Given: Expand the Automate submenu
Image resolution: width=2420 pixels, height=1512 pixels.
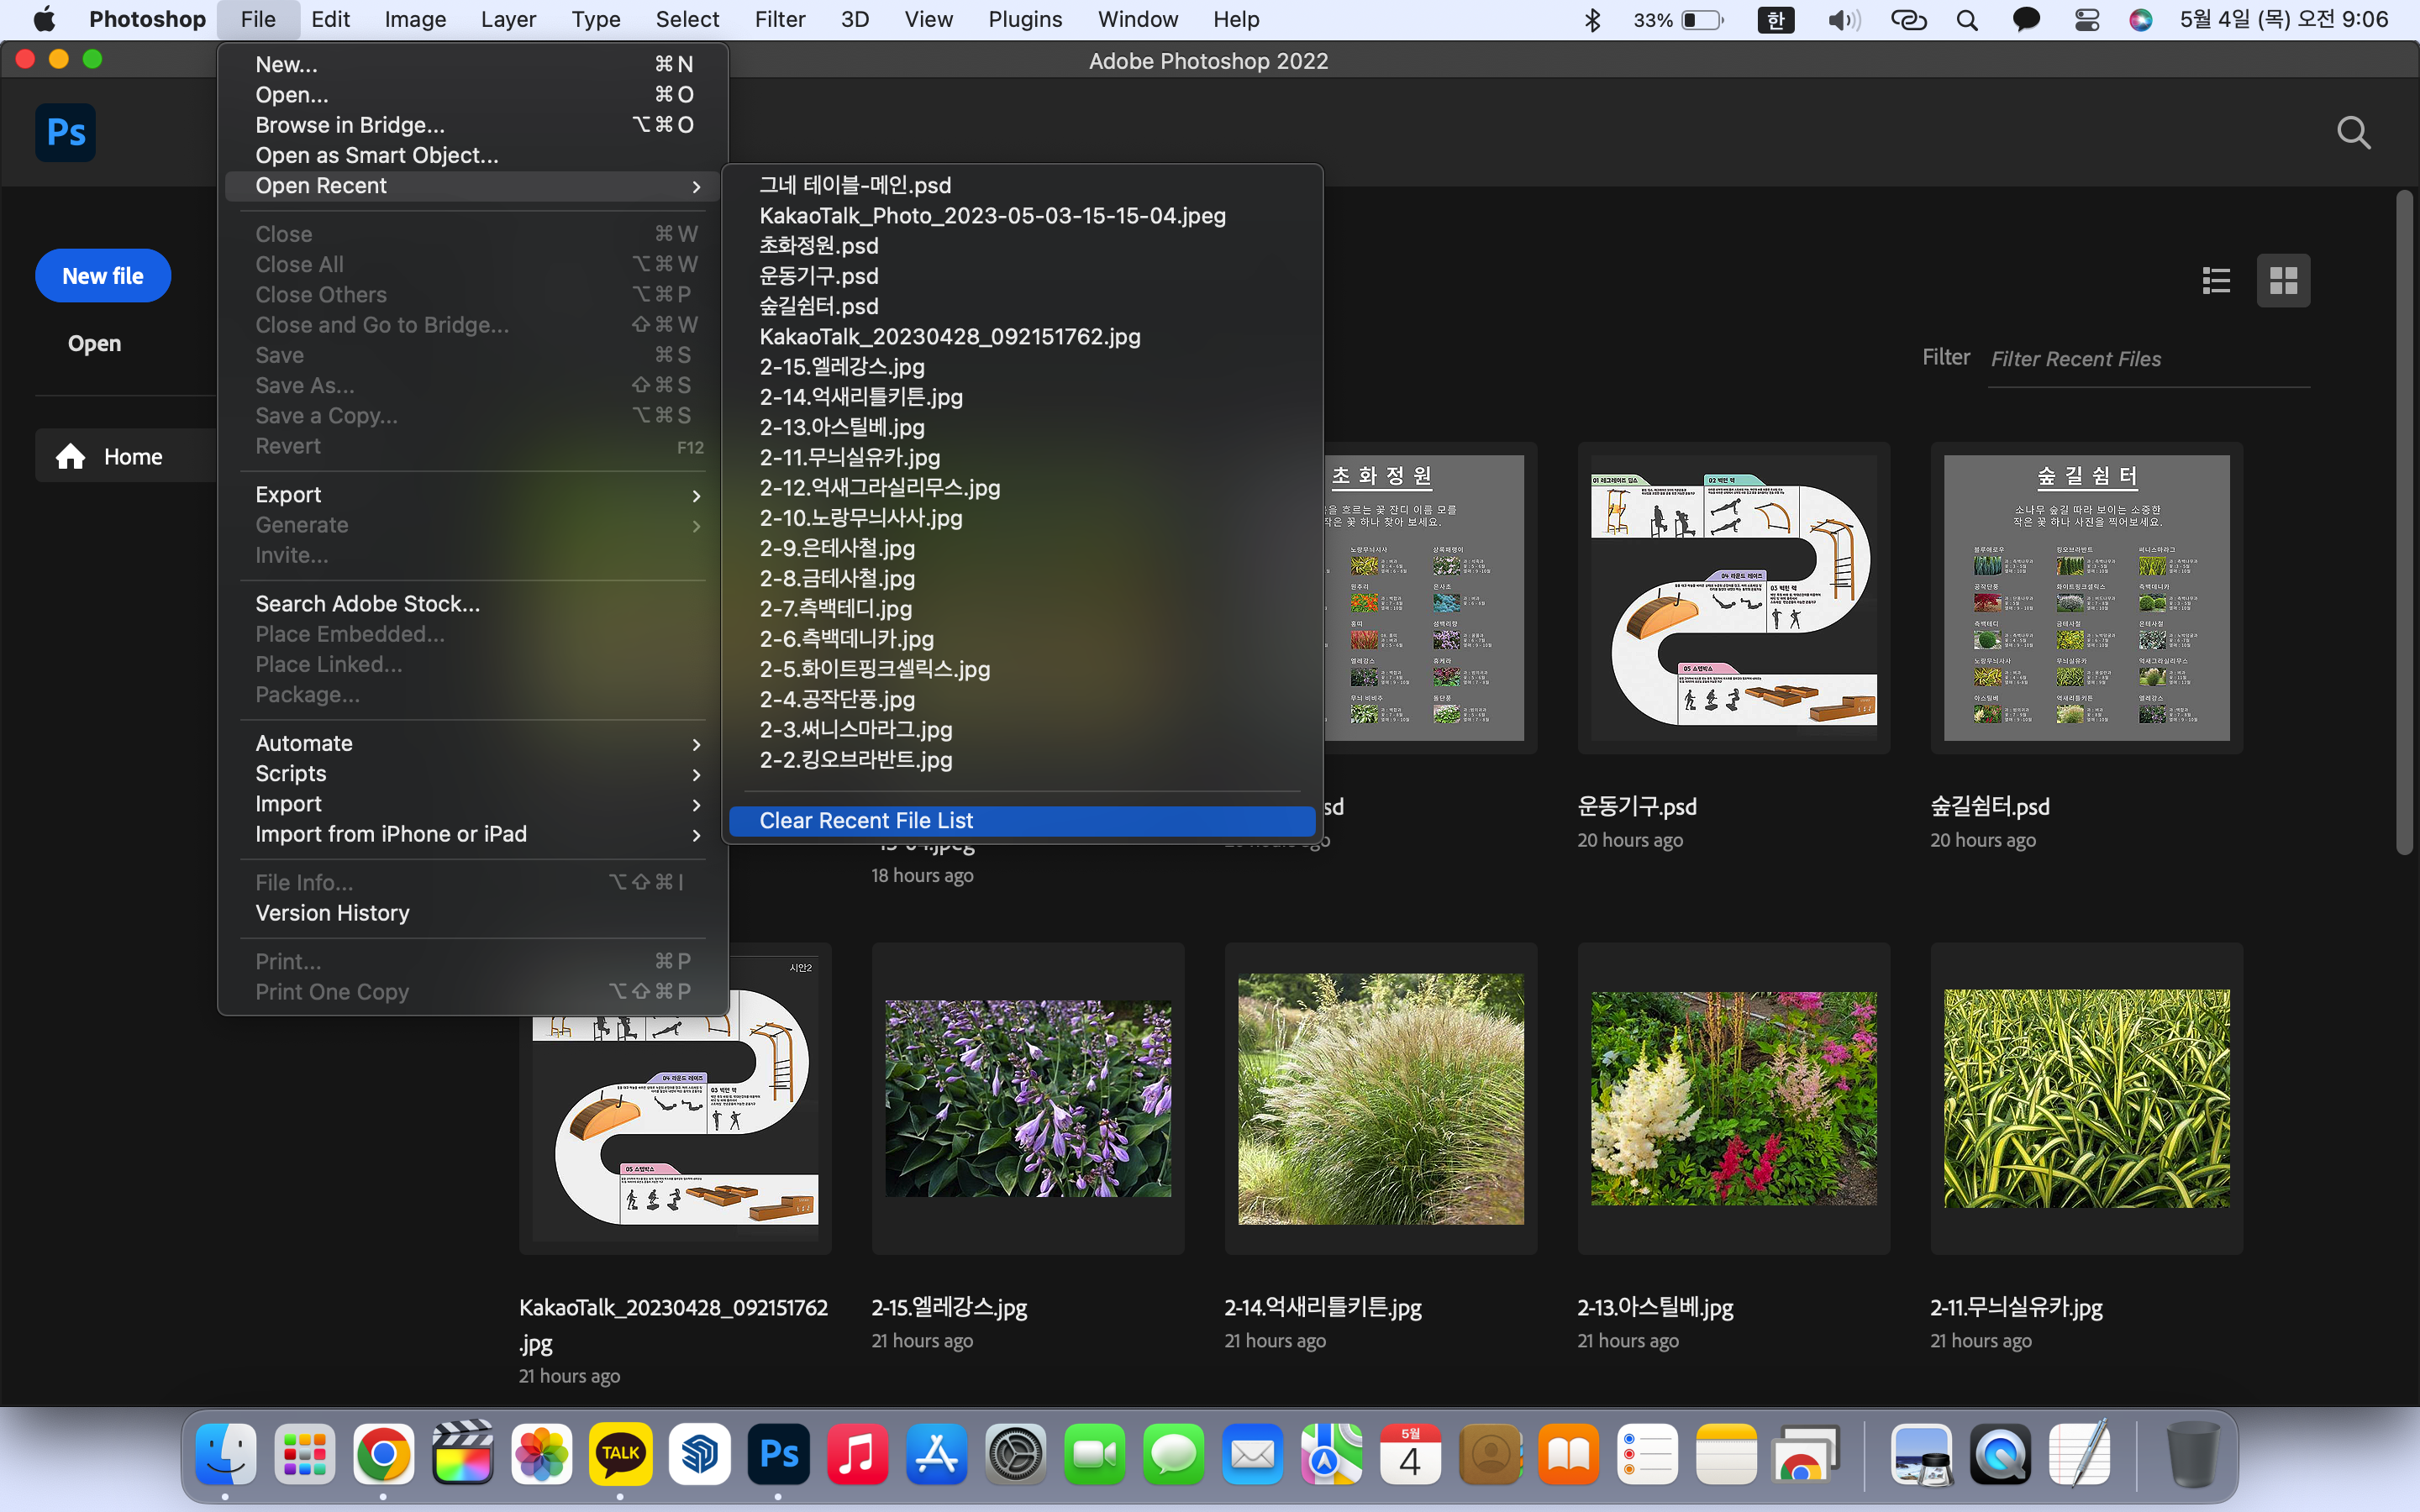Looking at the screenshot, I should click(696, 744).
